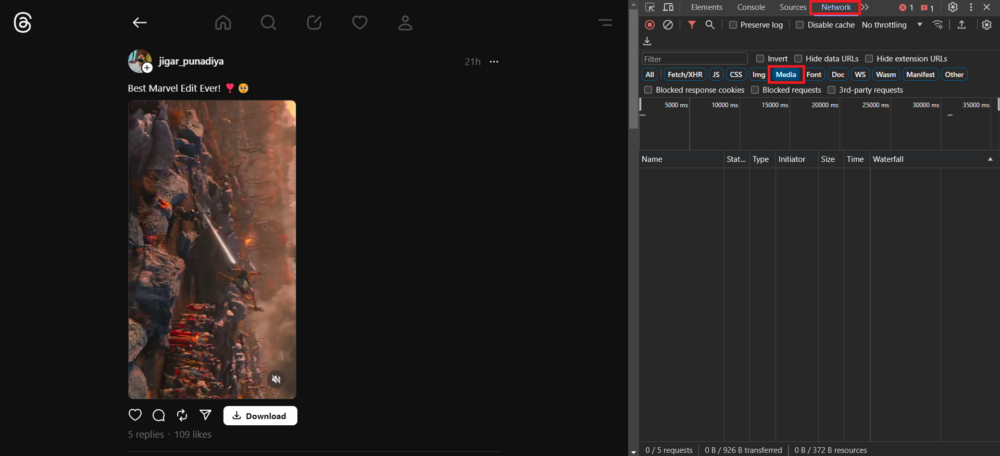This screenshot has width=1000, height=456.
Task: Open DevTools three-dot customize menu
Action: click(971, 7)
